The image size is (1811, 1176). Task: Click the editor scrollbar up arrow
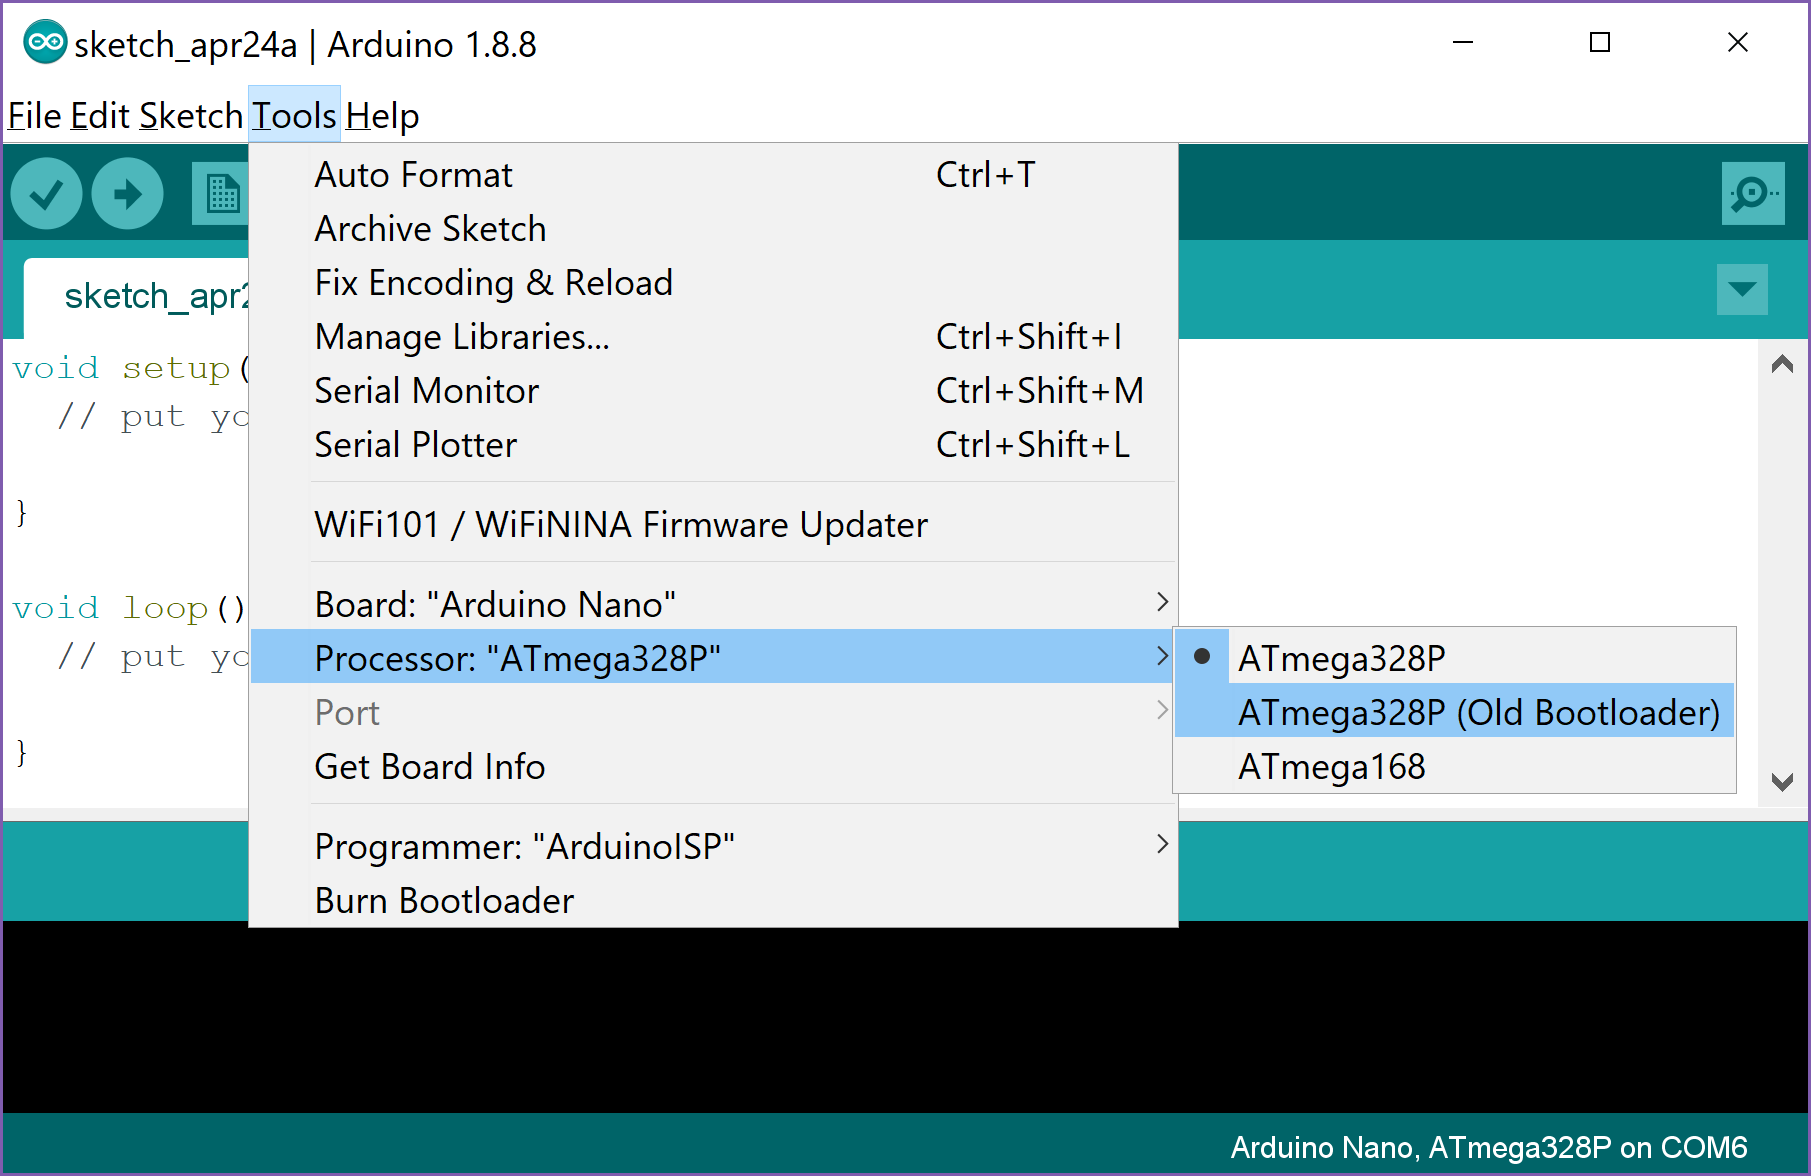pos(1782,365)
